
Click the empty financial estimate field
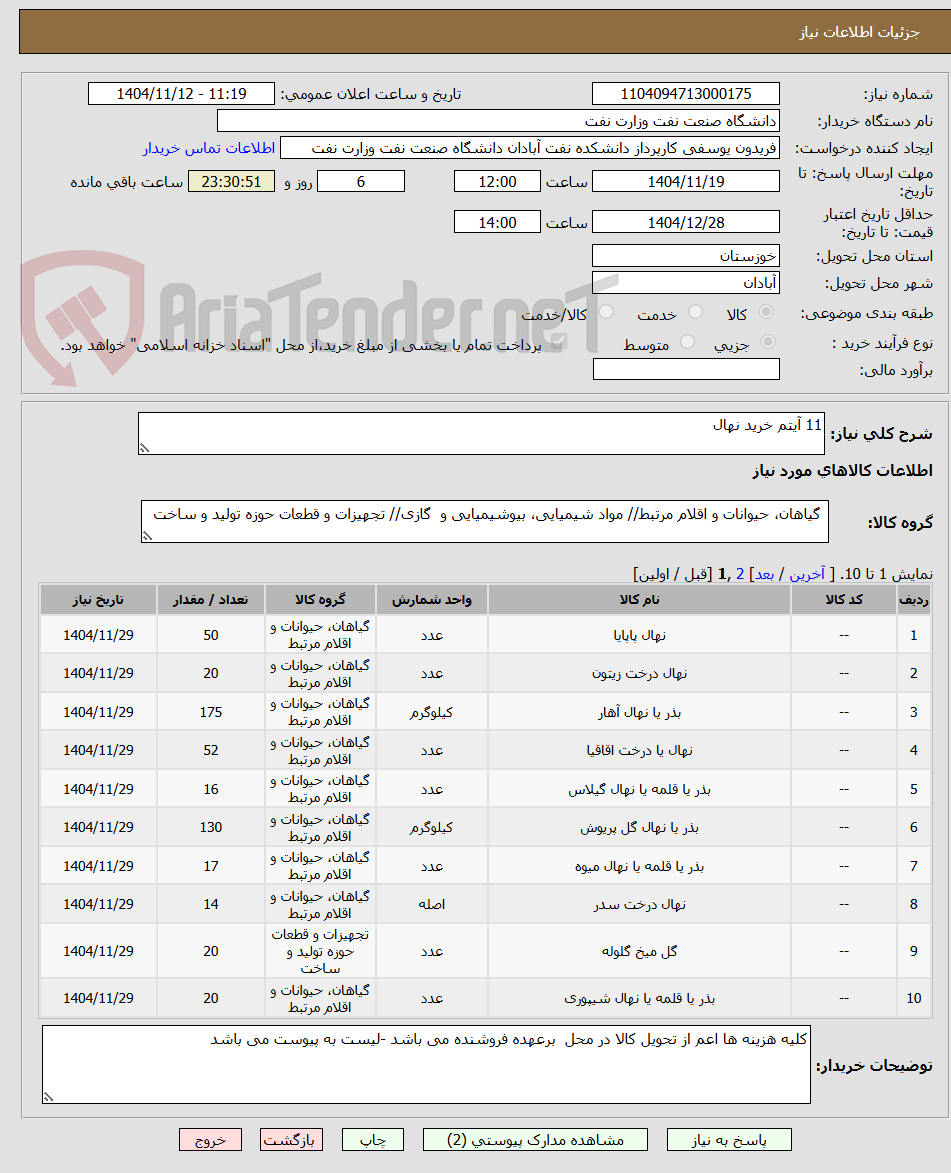(686, 369)
